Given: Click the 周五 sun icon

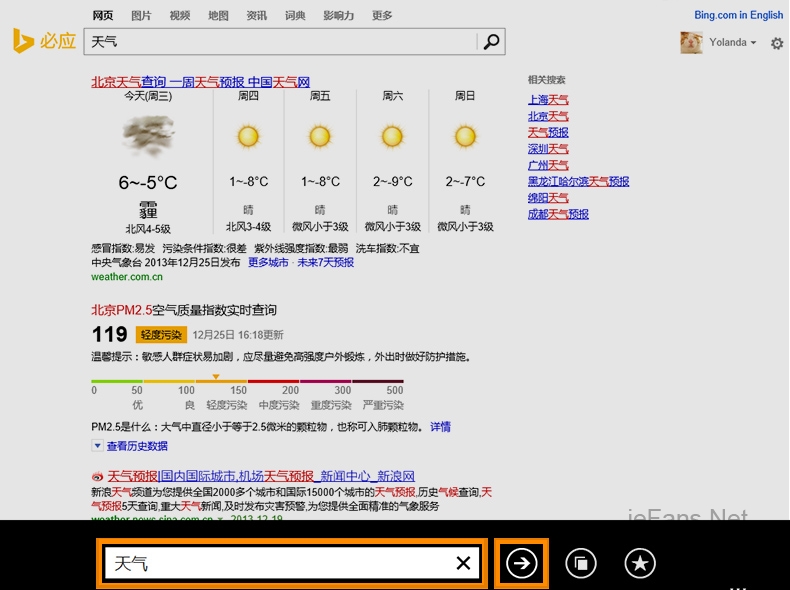Looking at the screenshot, I should click(x=320, y=136).
